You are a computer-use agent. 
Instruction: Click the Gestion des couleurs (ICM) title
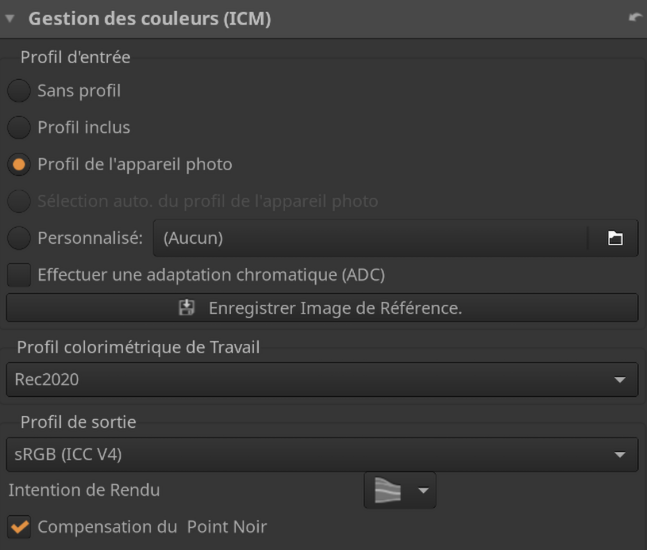[149, 18]
